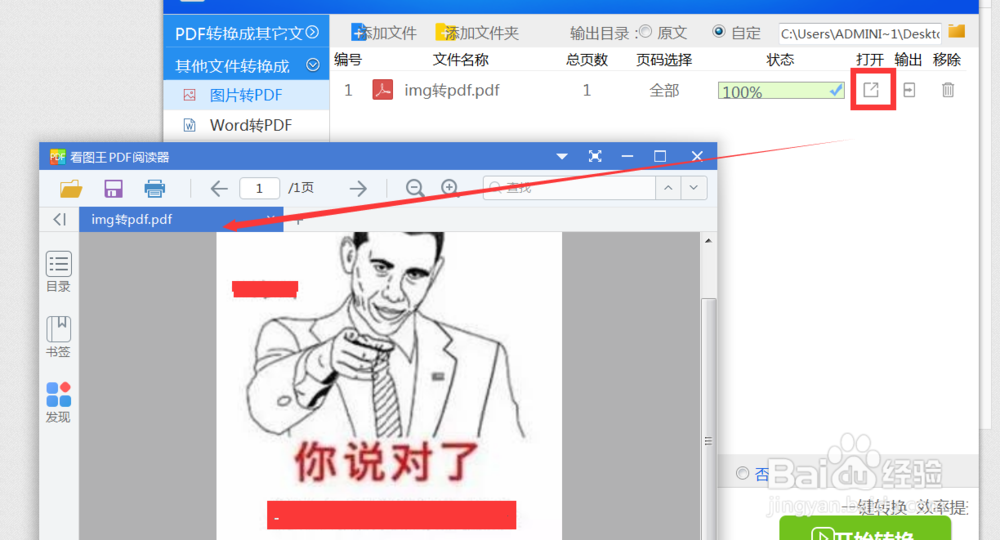Click the output path field C:\Users\ADMINI~1
This screenshot has width=1000, height=540.
point(860,33)
